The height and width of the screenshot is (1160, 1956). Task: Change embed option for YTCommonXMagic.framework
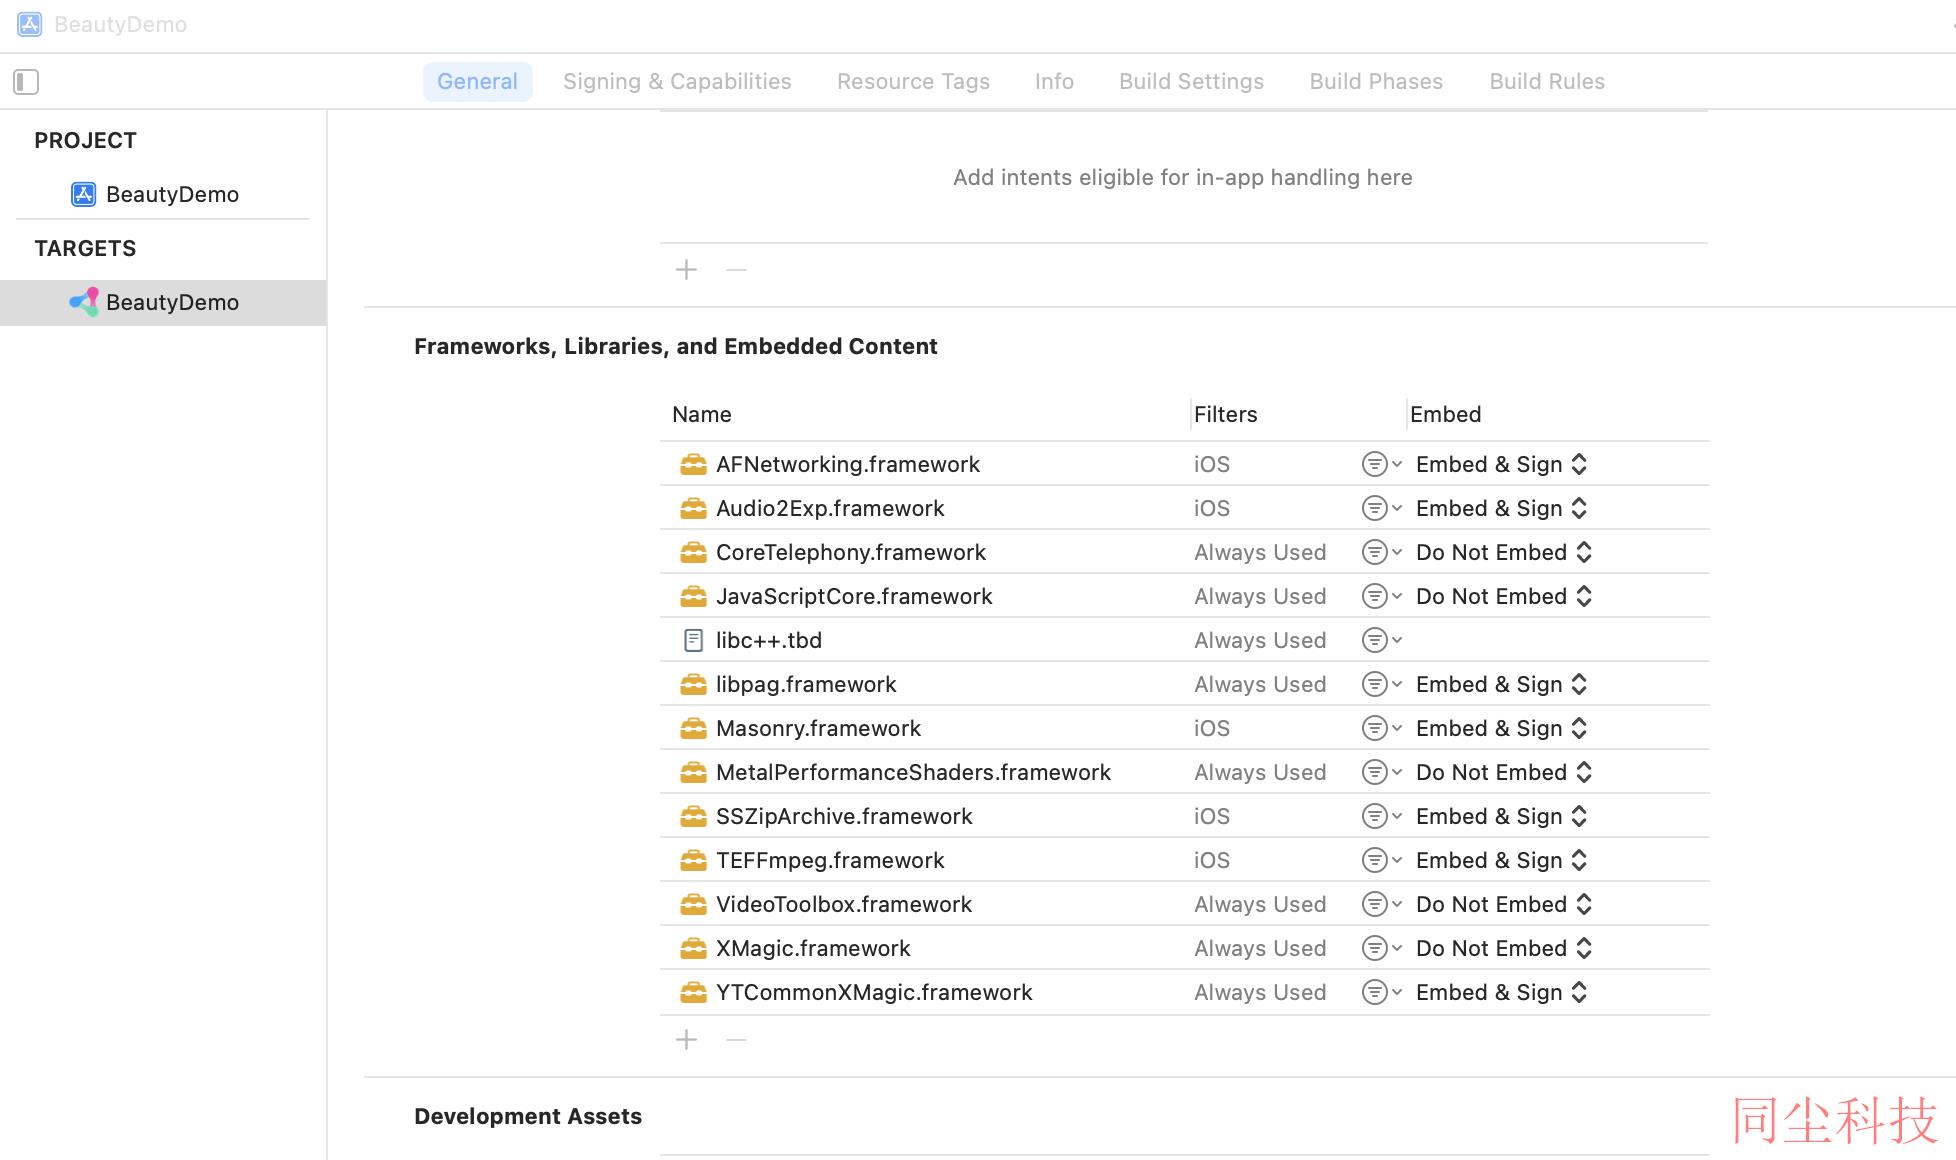(x=1502, y=992)
